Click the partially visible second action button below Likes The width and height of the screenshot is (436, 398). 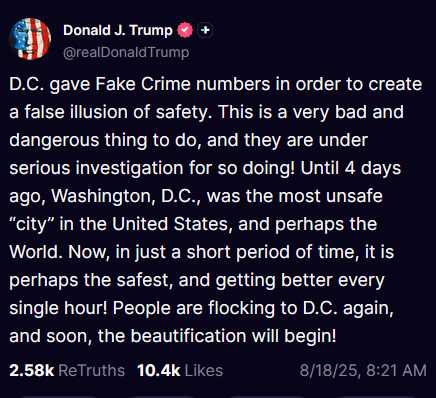click(x=163, y=396)
